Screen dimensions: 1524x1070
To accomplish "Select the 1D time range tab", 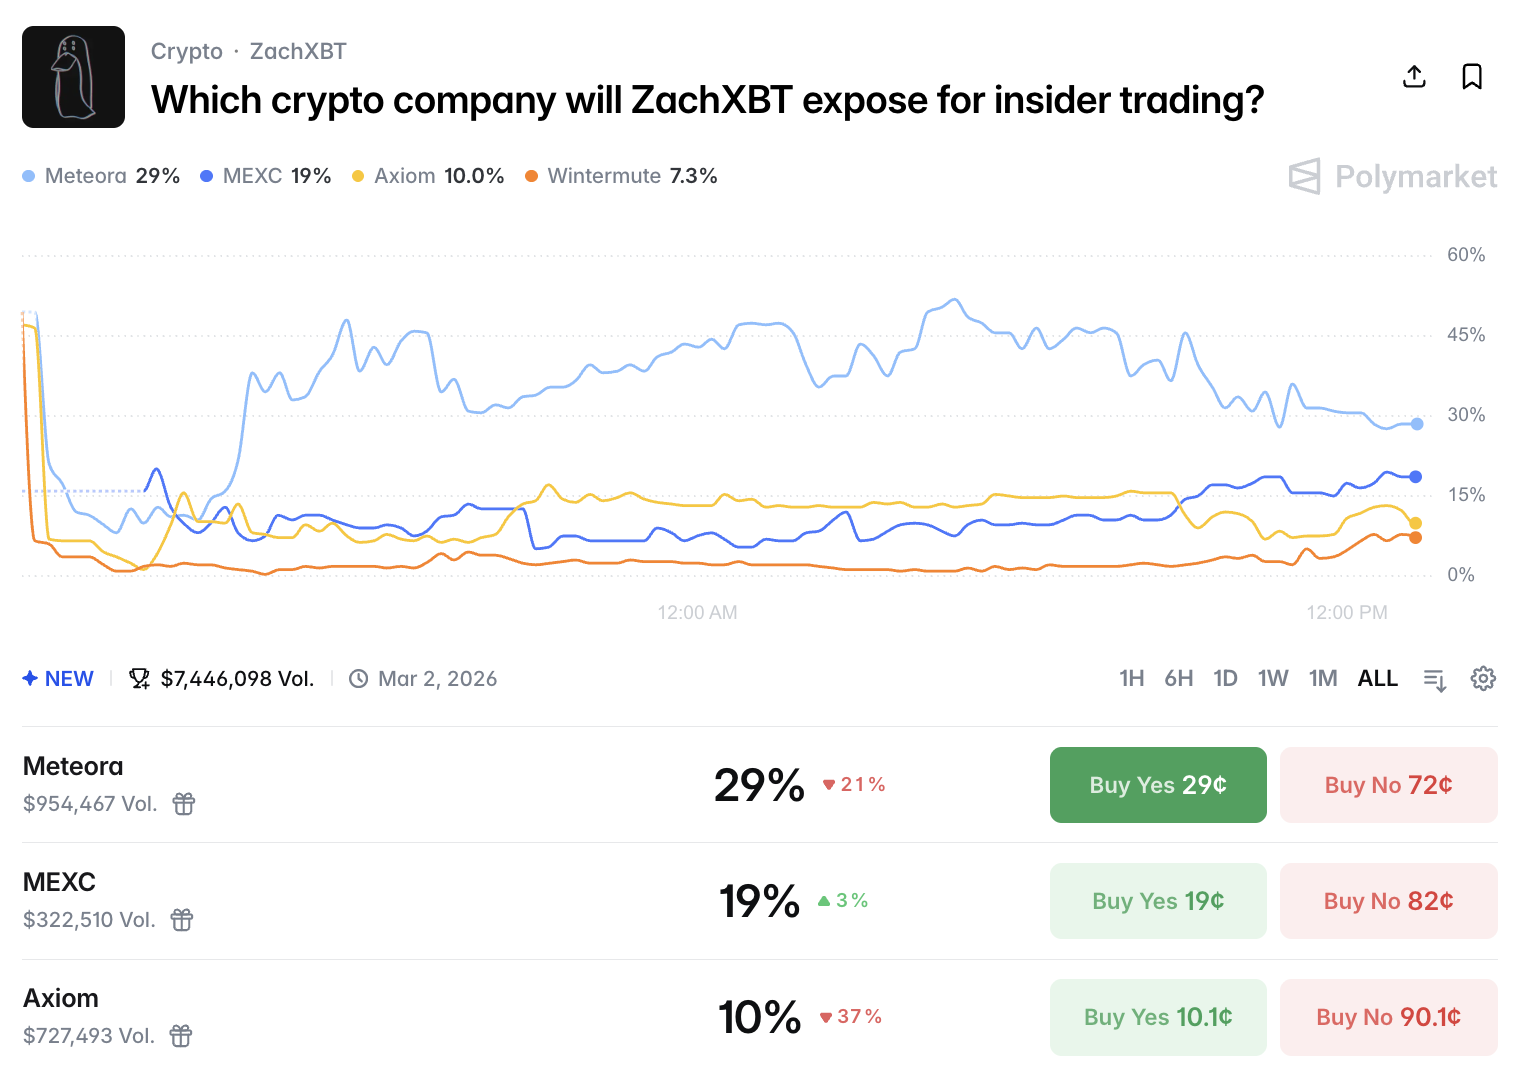I will [1226, 678].
